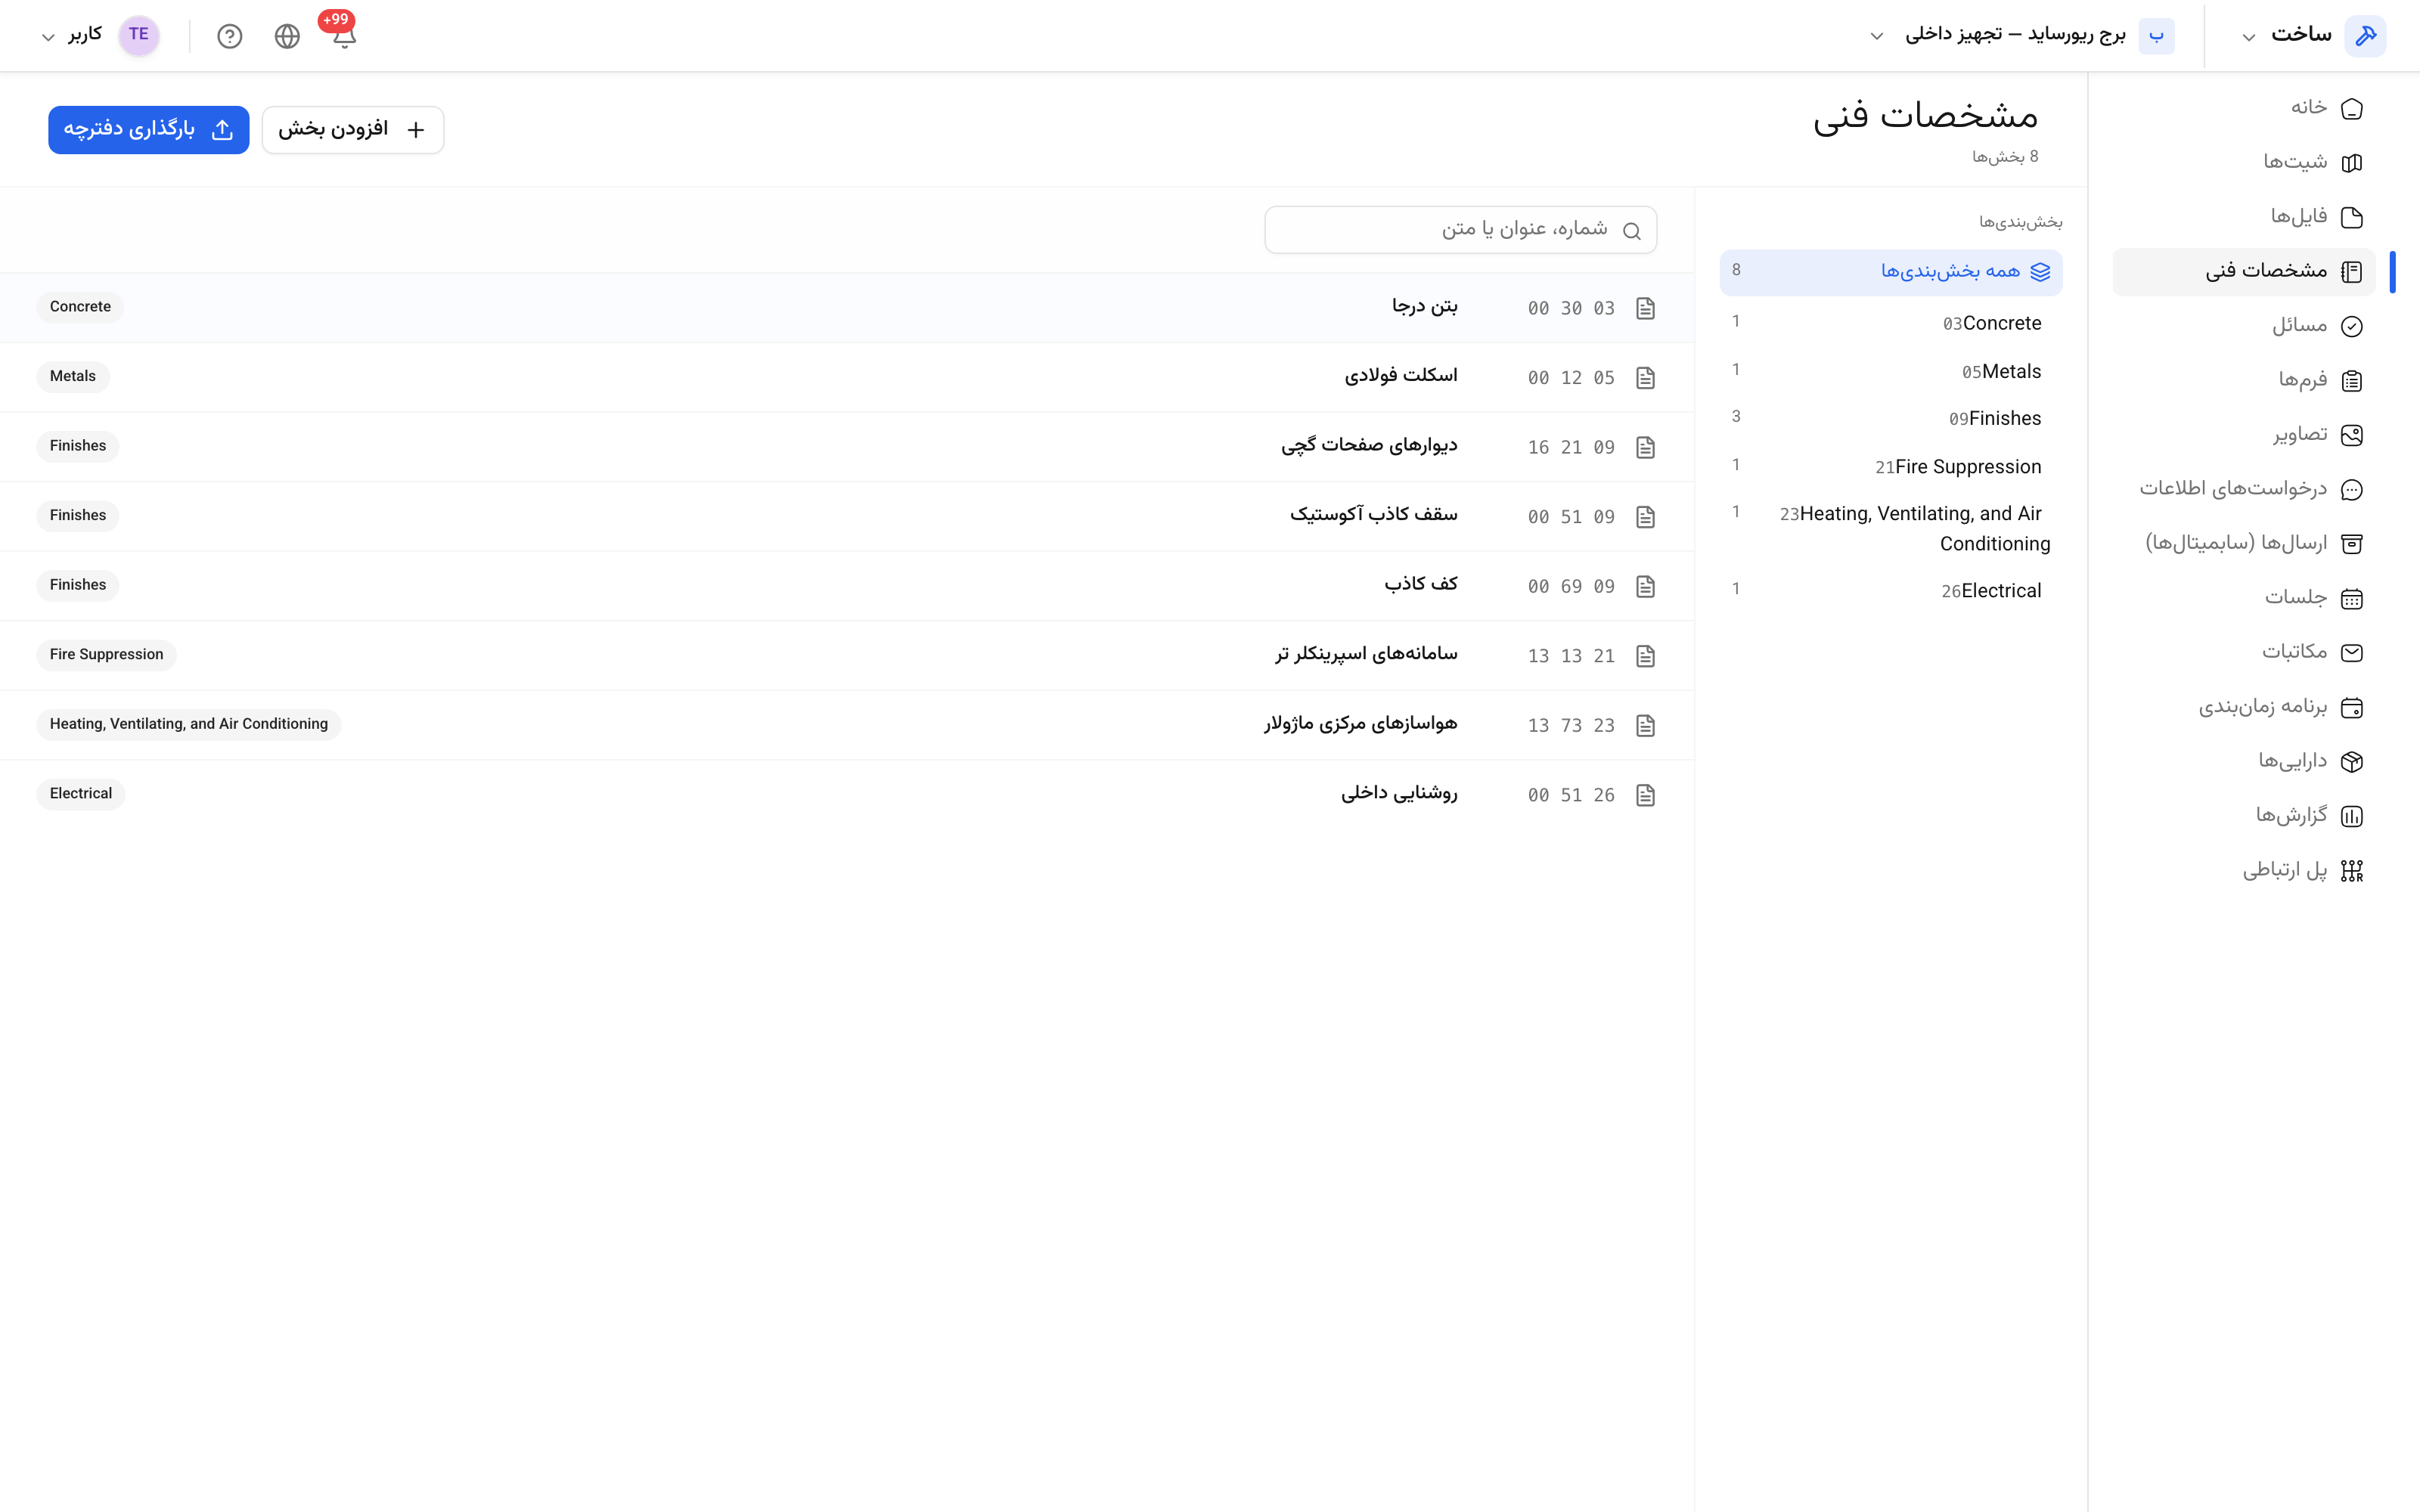This screenshot has width=2420, height=1512.
Task: Open دیوارهای صفحات گچی section
Action: coord(847,447)
